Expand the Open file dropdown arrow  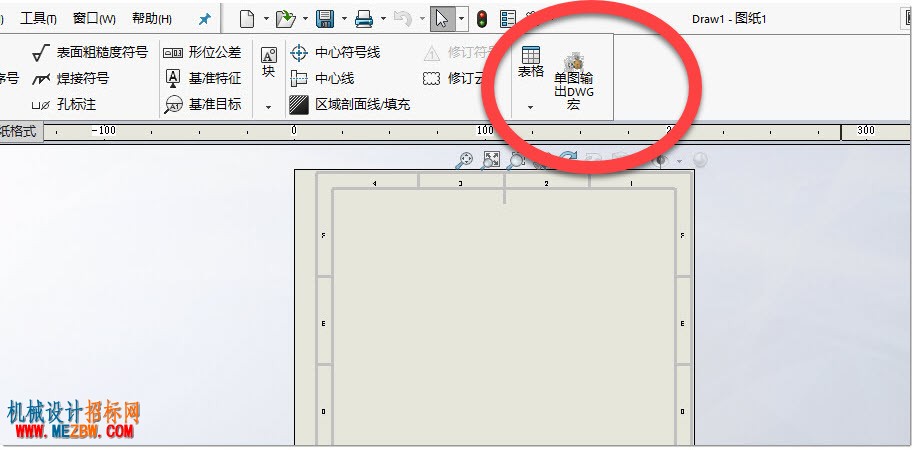coord(305,19)
